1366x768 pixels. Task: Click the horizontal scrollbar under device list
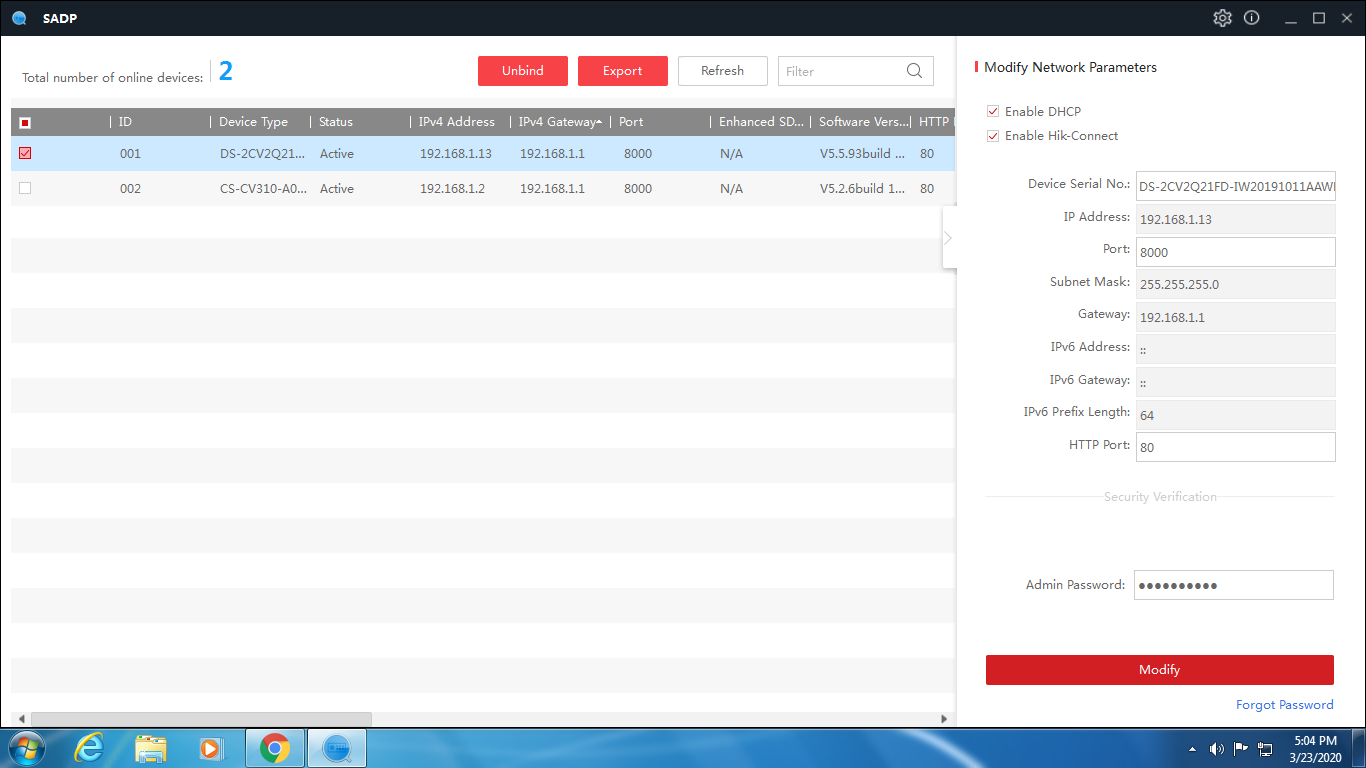click(201, 719)
